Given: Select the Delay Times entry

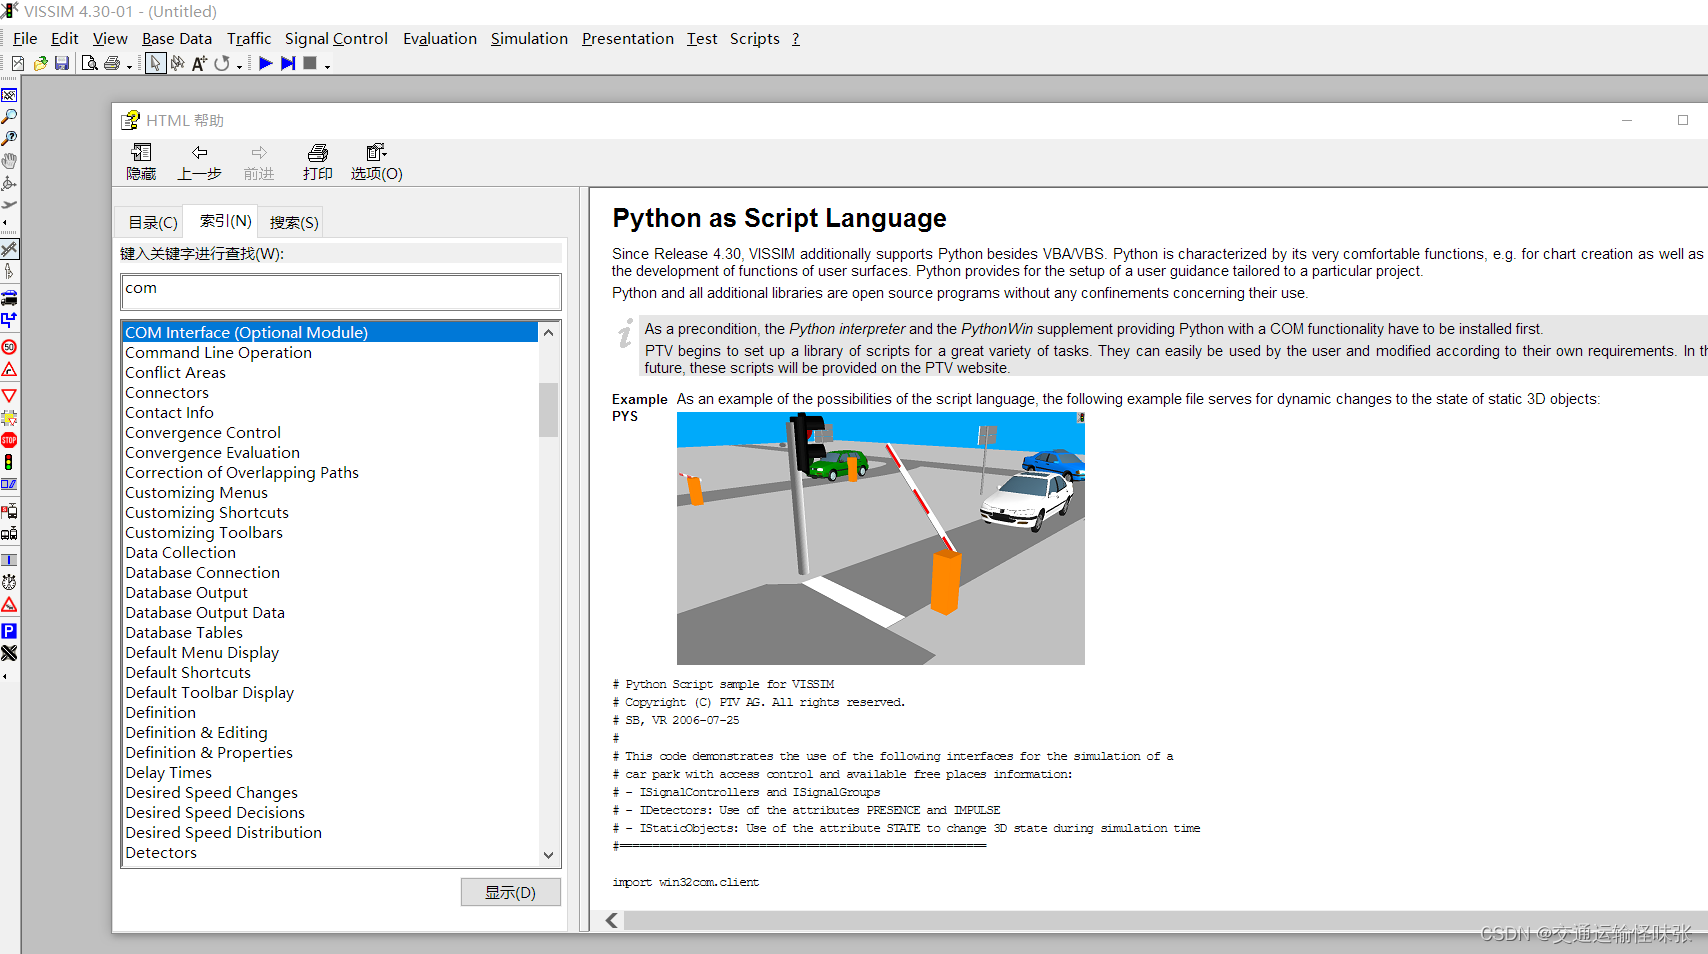Looking at the screenshot, I should tap(169, 772).
